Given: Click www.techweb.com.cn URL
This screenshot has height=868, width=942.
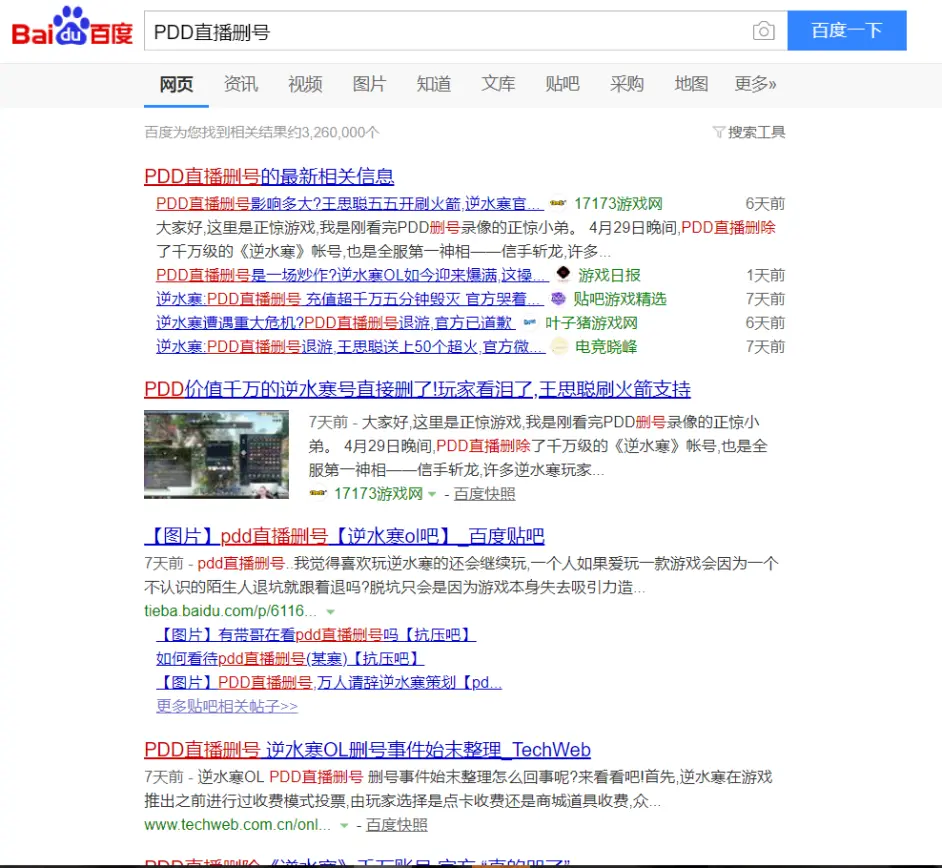Looking at the screenshot, I should (x=237, y=825).
